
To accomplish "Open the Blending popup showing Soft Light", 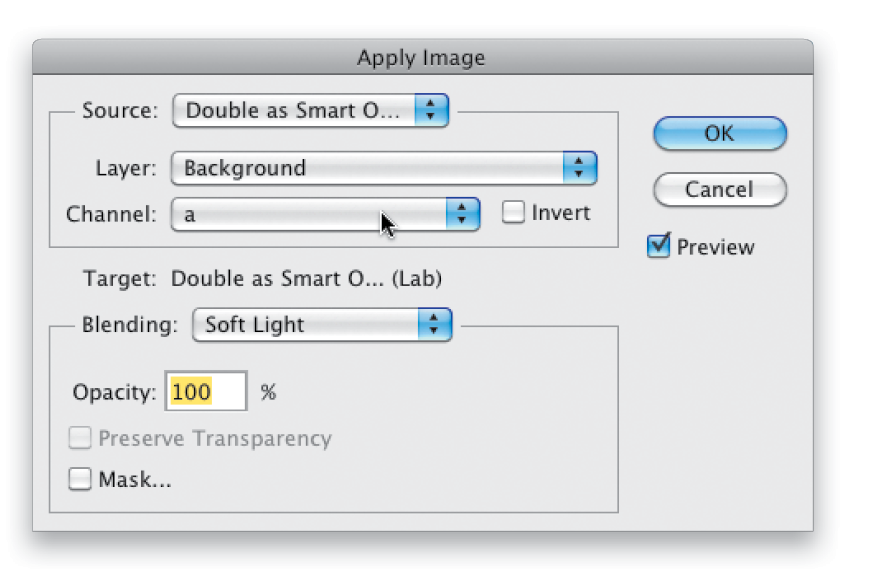I will pyautogui.click(x=322, y=325).
